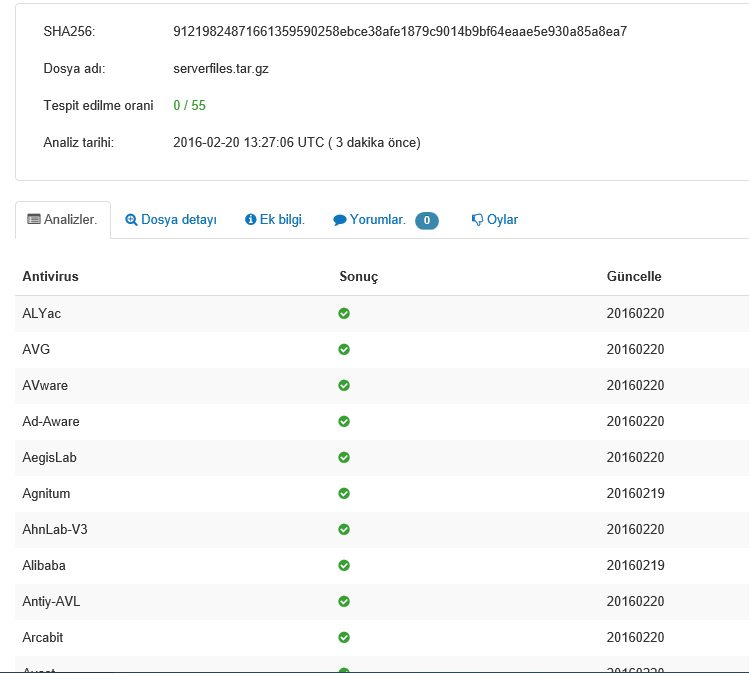The height and width of the screenshot is (673, 749).
Task: Click the Arcabit update date 20160220
Action: coord(635,637)
